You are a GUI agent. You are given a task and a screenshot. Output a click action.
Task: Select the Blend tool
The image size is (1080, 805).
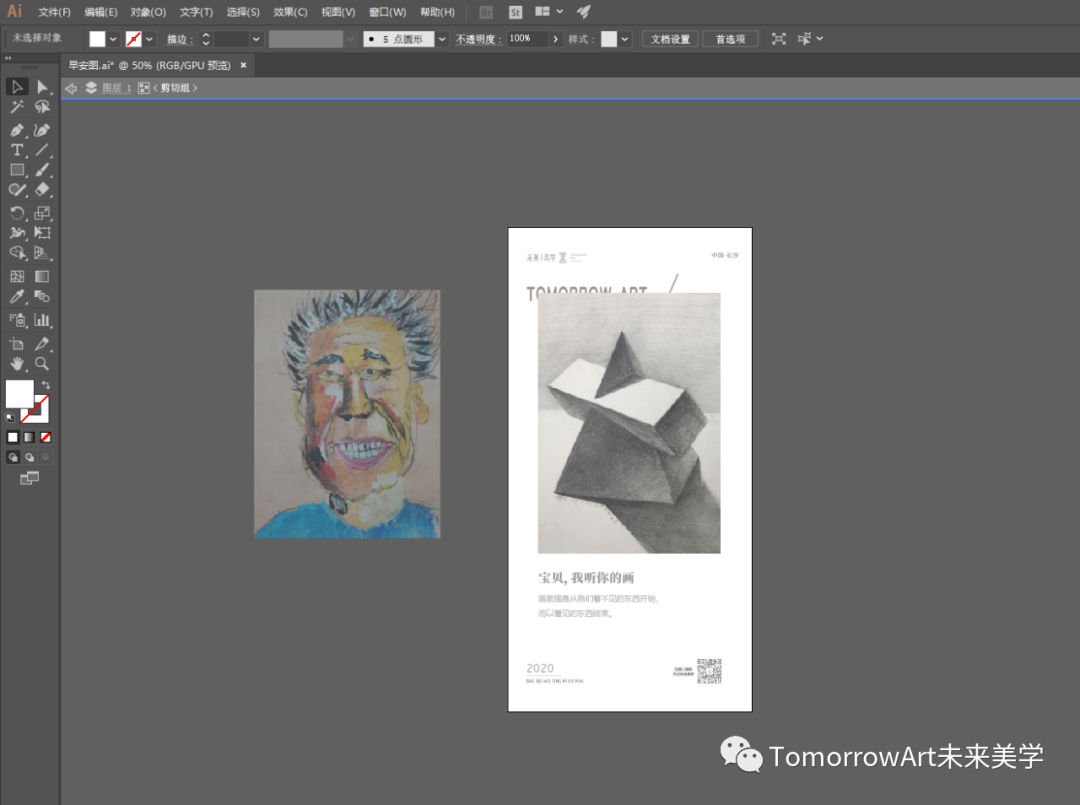tap(42, 297)
